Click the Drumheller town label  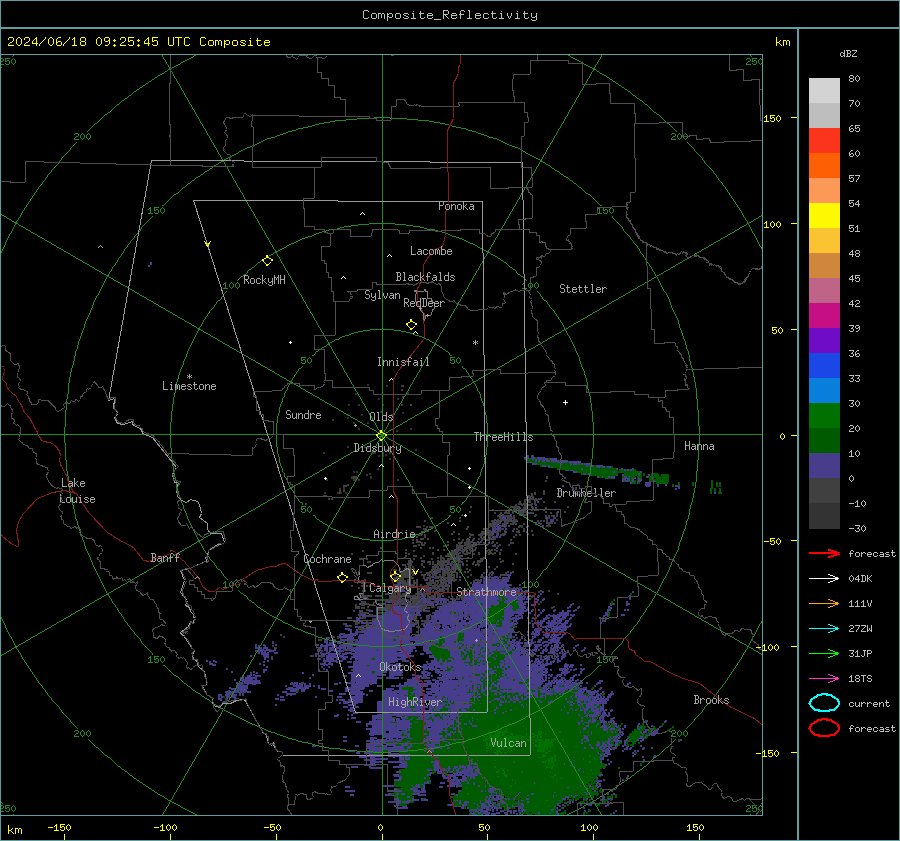click(x=586, y=493)
